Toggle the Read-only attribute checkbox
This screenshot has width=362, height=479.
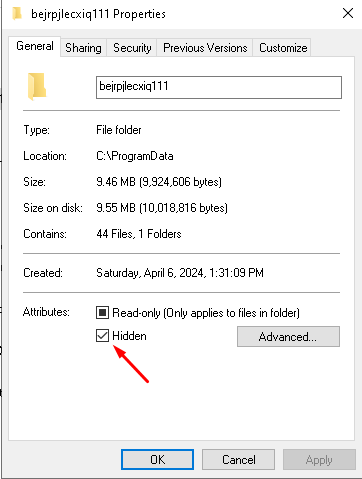(102, 313)
